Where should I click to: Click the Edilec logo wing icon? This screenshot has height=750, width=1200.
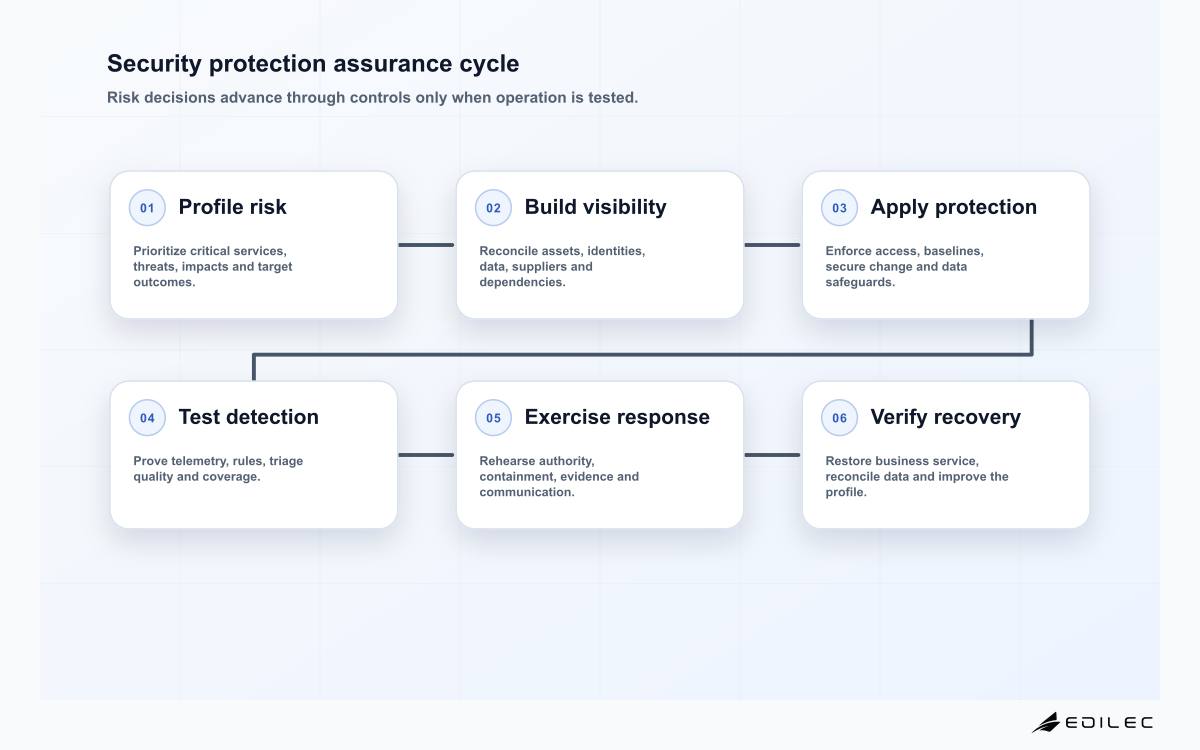pos(1046,722)
